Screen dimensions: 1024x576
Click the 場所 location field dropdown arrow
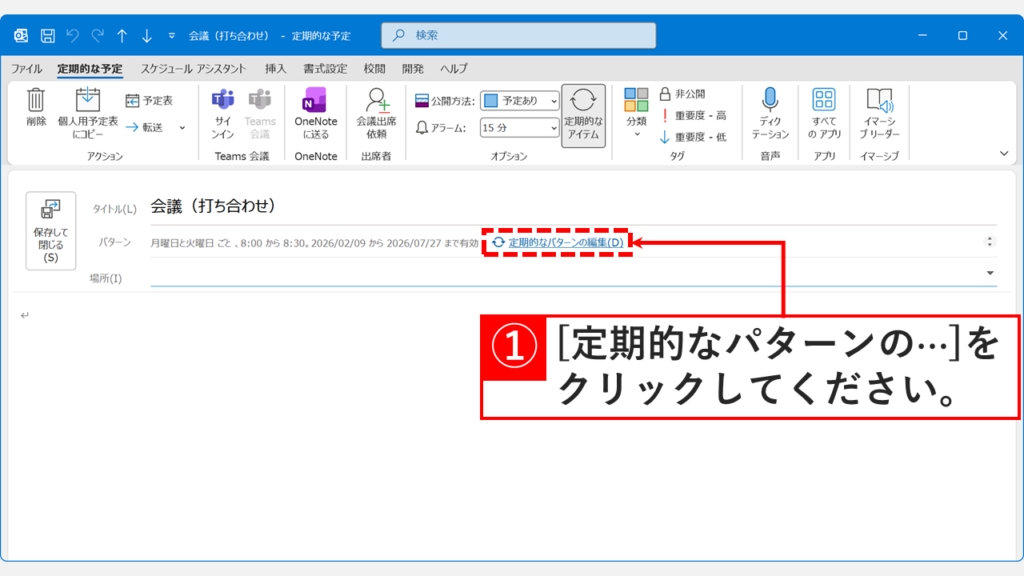pos(988,271)
